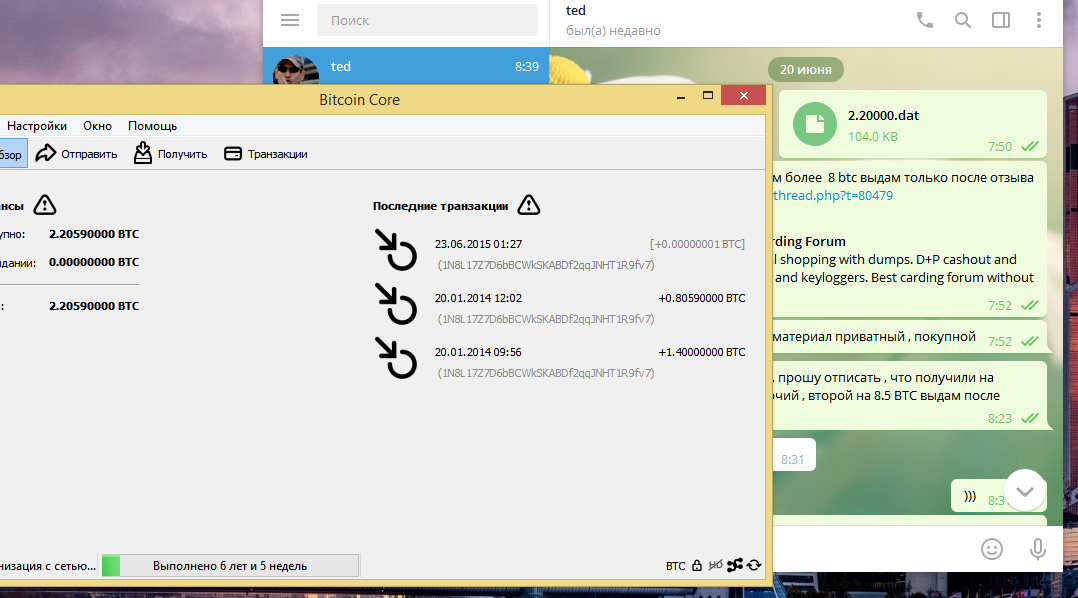Open the Telegram hamburger main menu
The height and width of the screenshot is (598, 1078).
(290, 20)
